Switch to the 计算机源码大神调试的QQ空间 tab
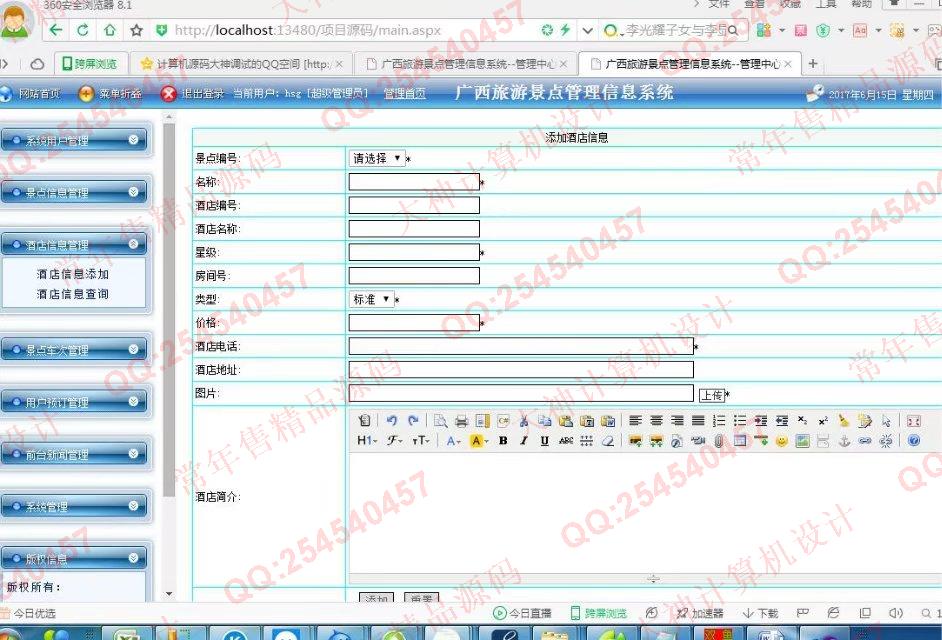This screenshot has height=640, width=942. click(240, 64)
